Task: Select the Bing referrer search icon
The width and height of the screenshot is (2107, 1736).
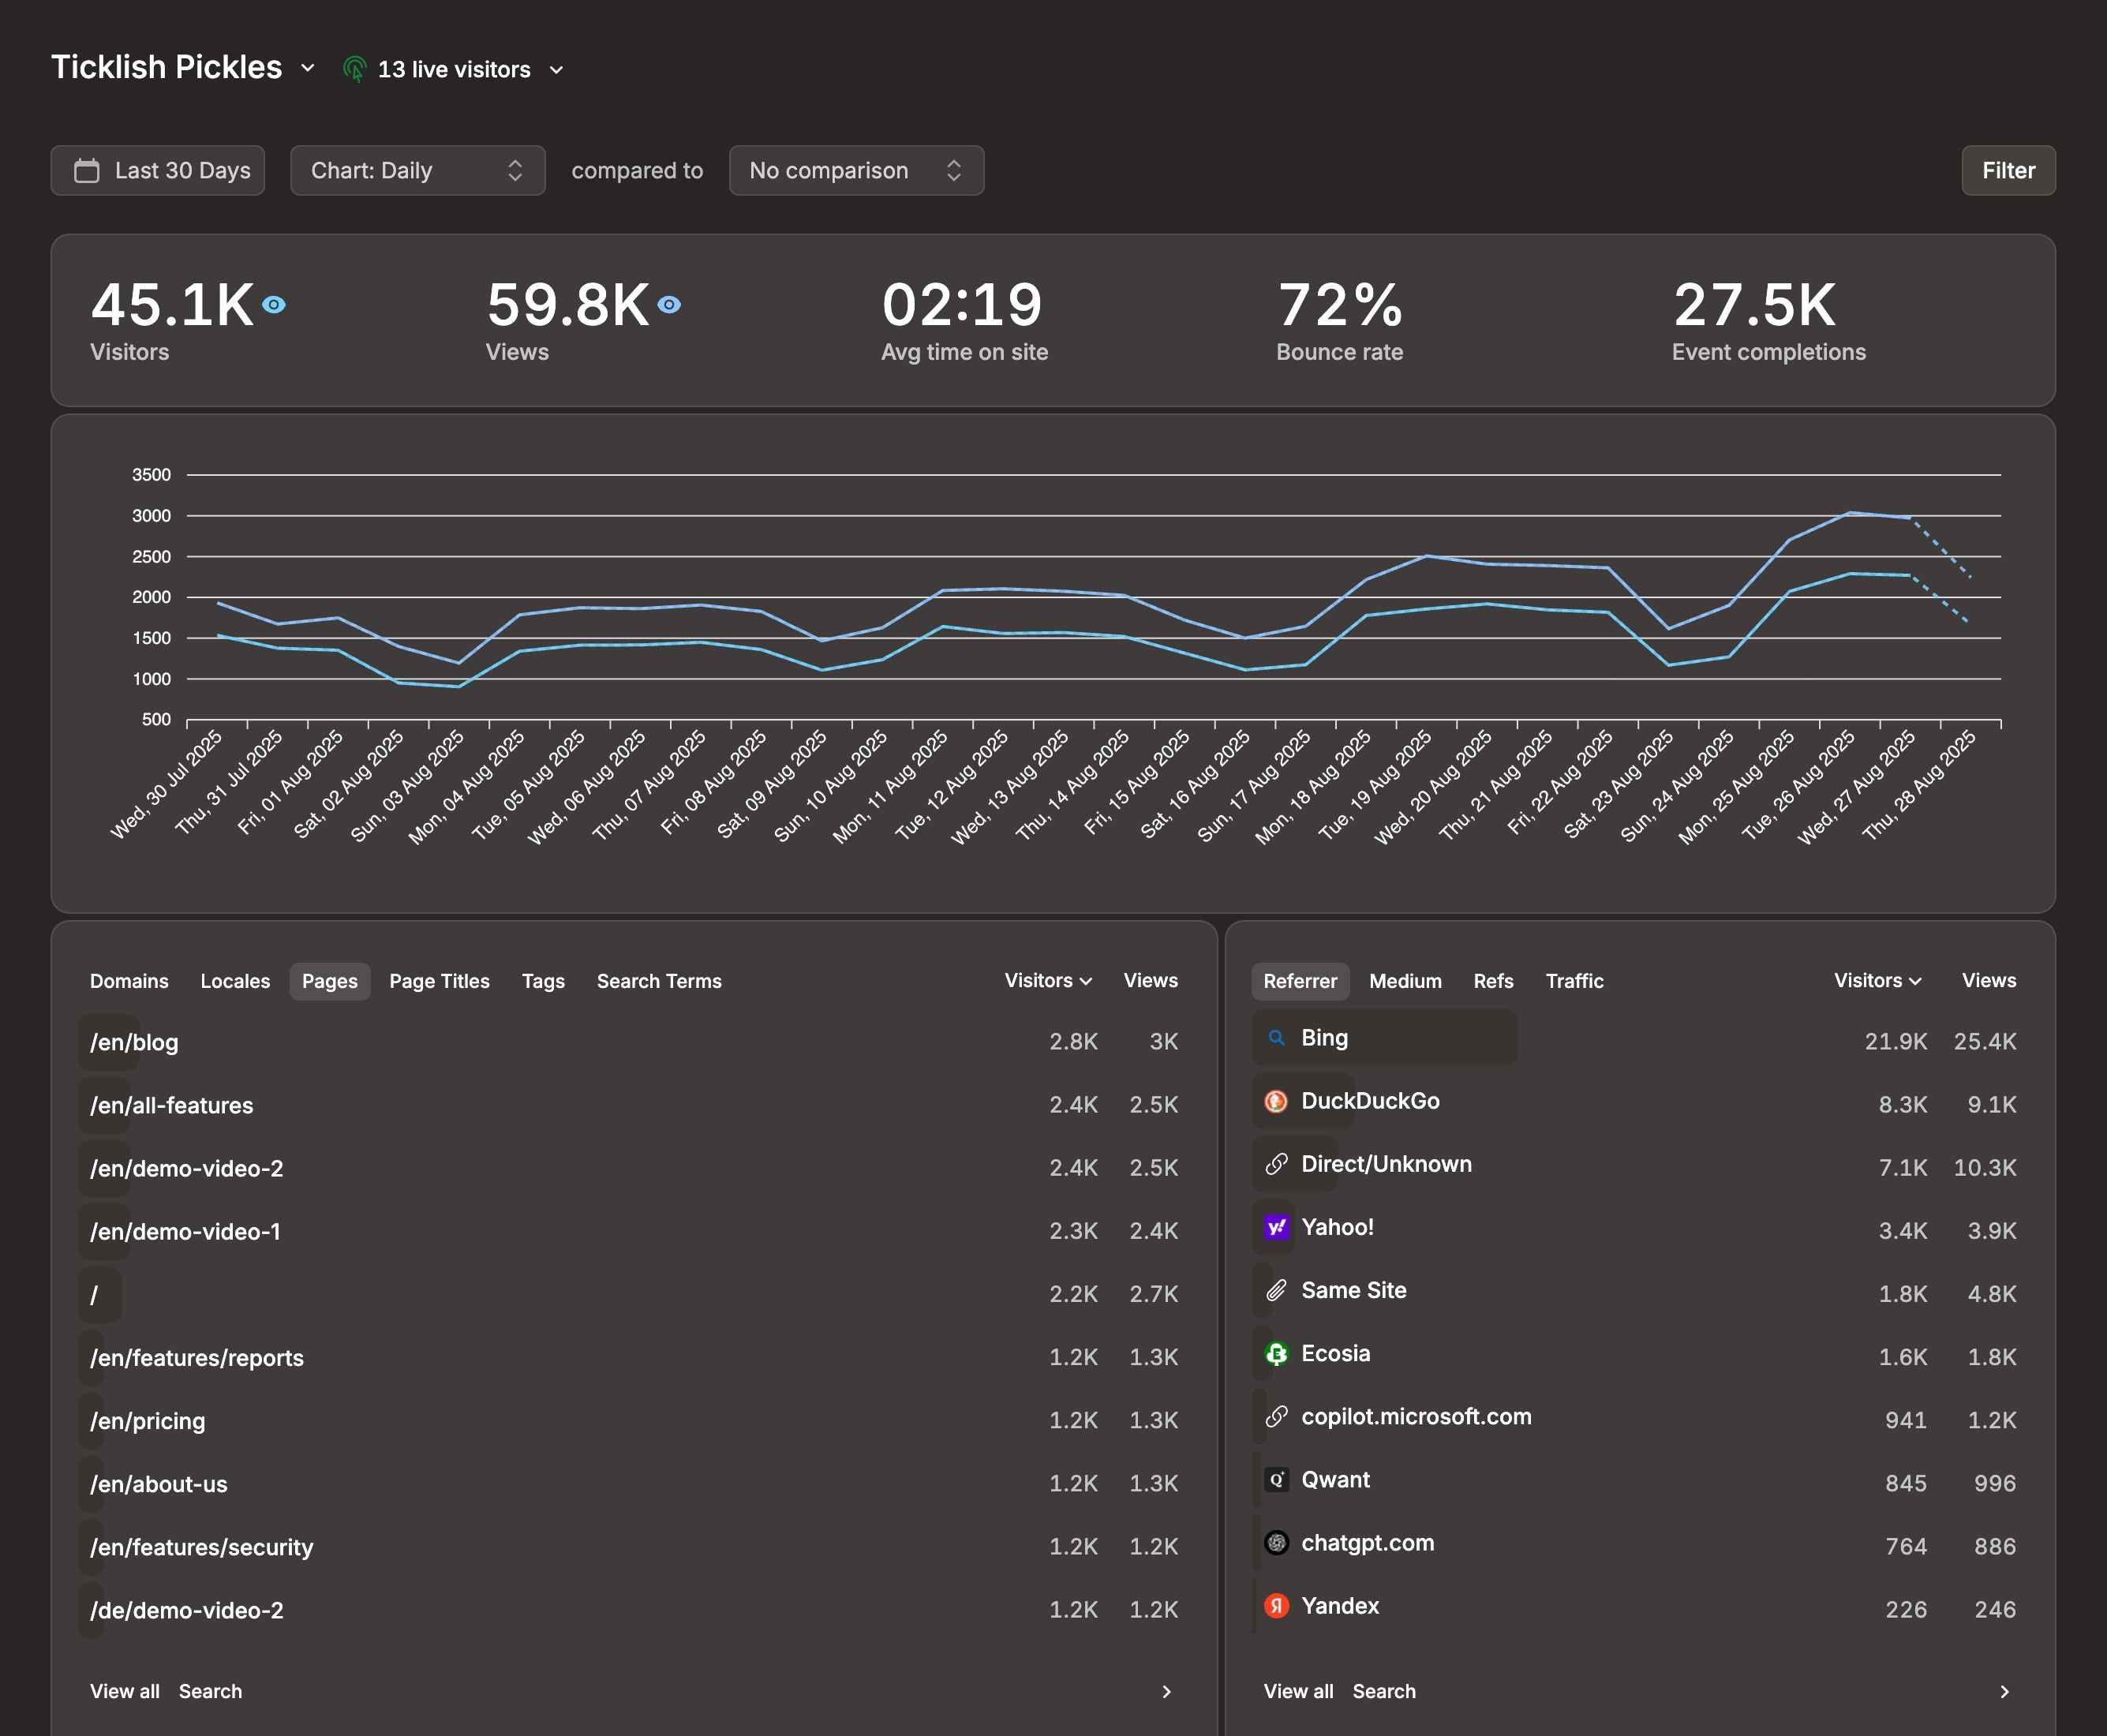Action: (x=1277, y=1038)
